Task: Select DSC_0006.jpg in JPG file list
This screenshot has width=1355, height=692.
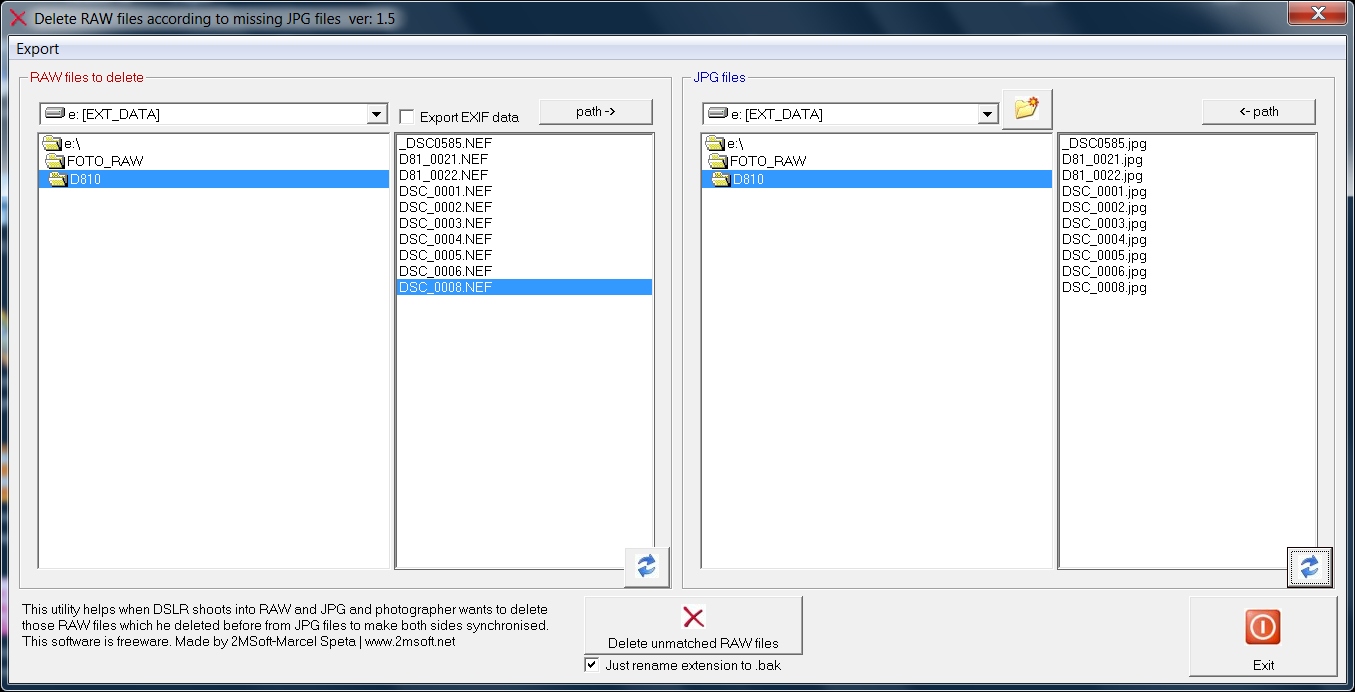Action: (1188, 271)
